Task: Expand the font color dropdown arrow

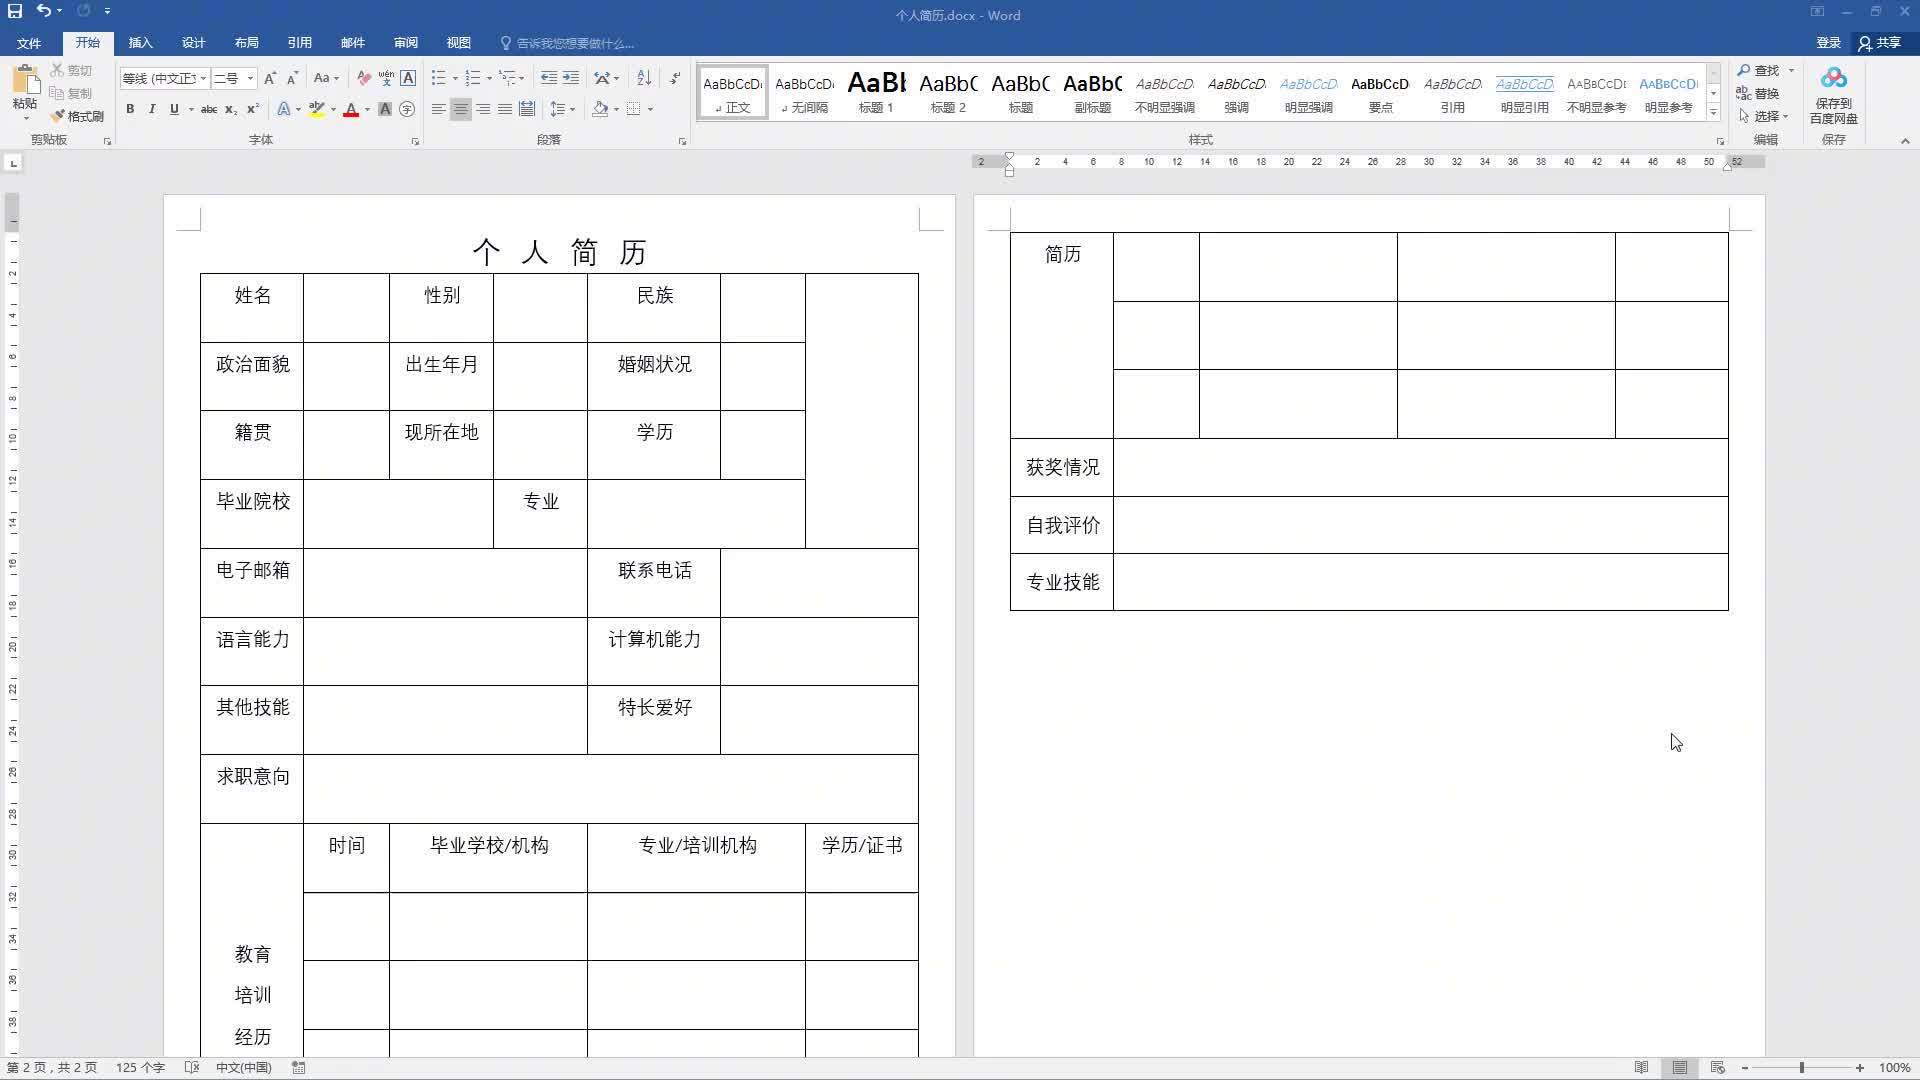Action: tap(366, 109)
